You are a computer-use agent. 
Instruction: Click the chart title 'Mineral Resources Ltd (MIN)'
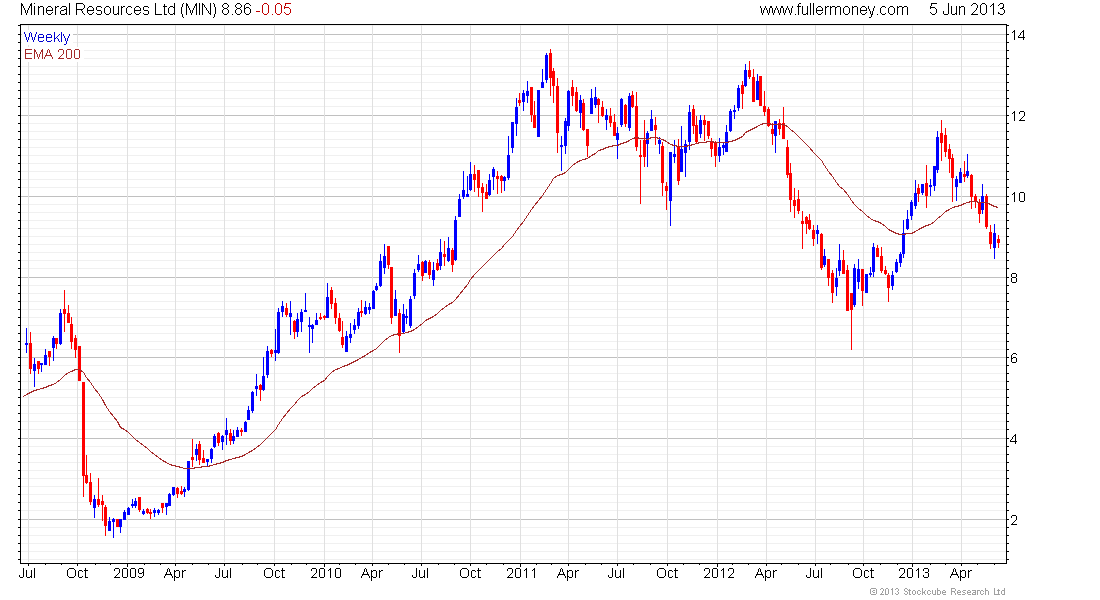pos(119,10)
